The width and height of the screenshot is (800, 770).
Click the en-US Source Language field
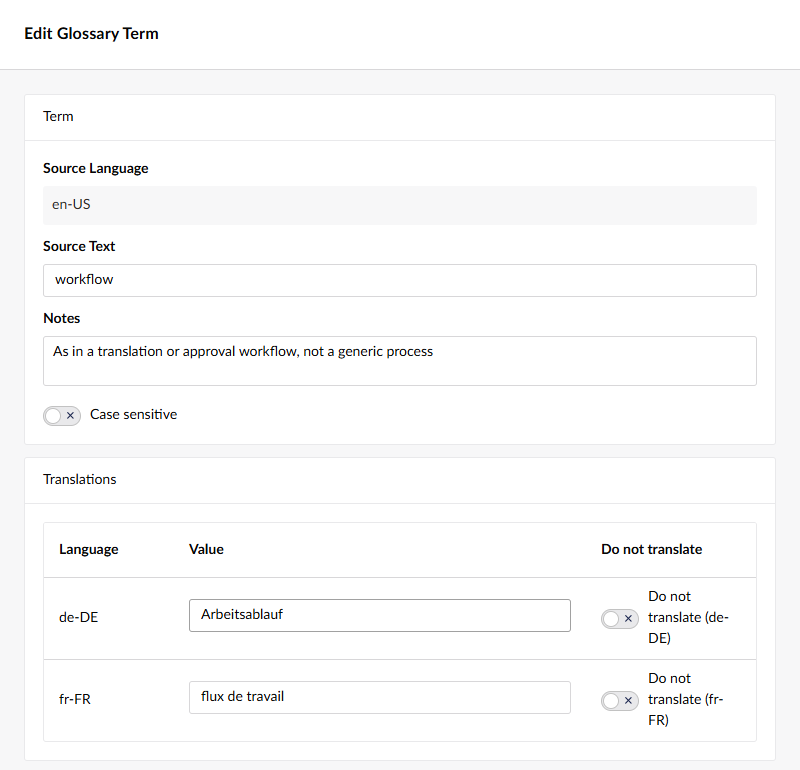click(x=399, y=205)
